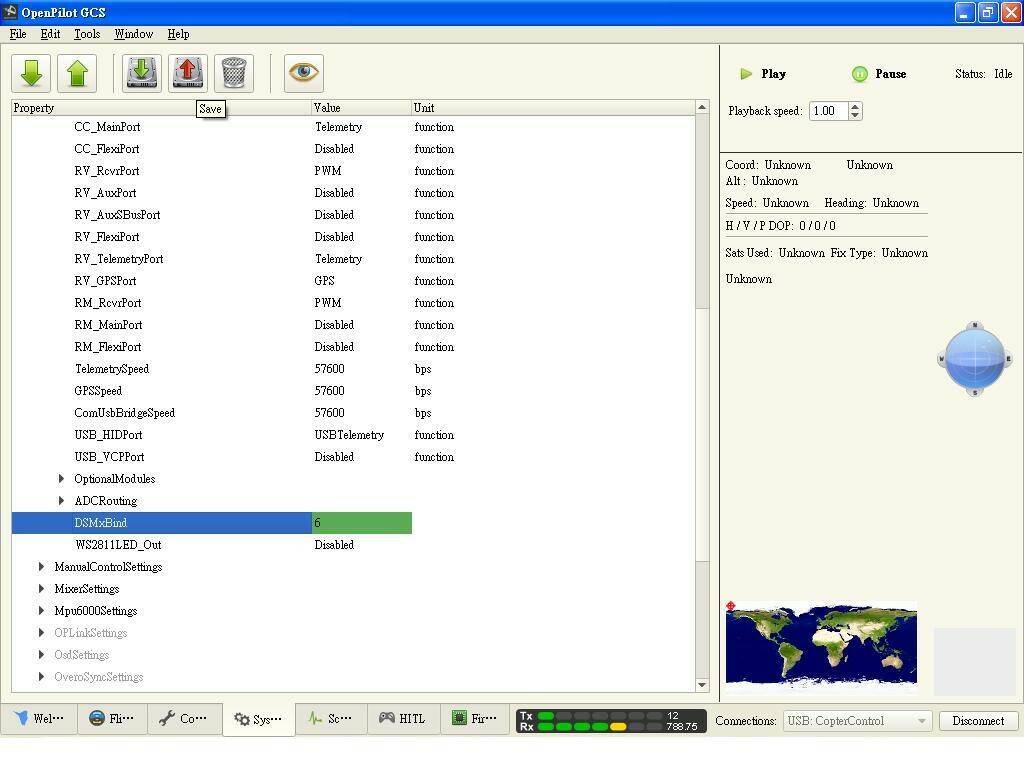Expand the MixerSettings node

[41, 589]
